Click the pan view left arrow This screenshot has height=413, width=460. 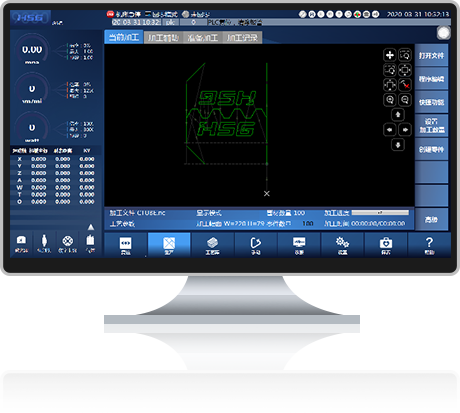tap(390, 130)
